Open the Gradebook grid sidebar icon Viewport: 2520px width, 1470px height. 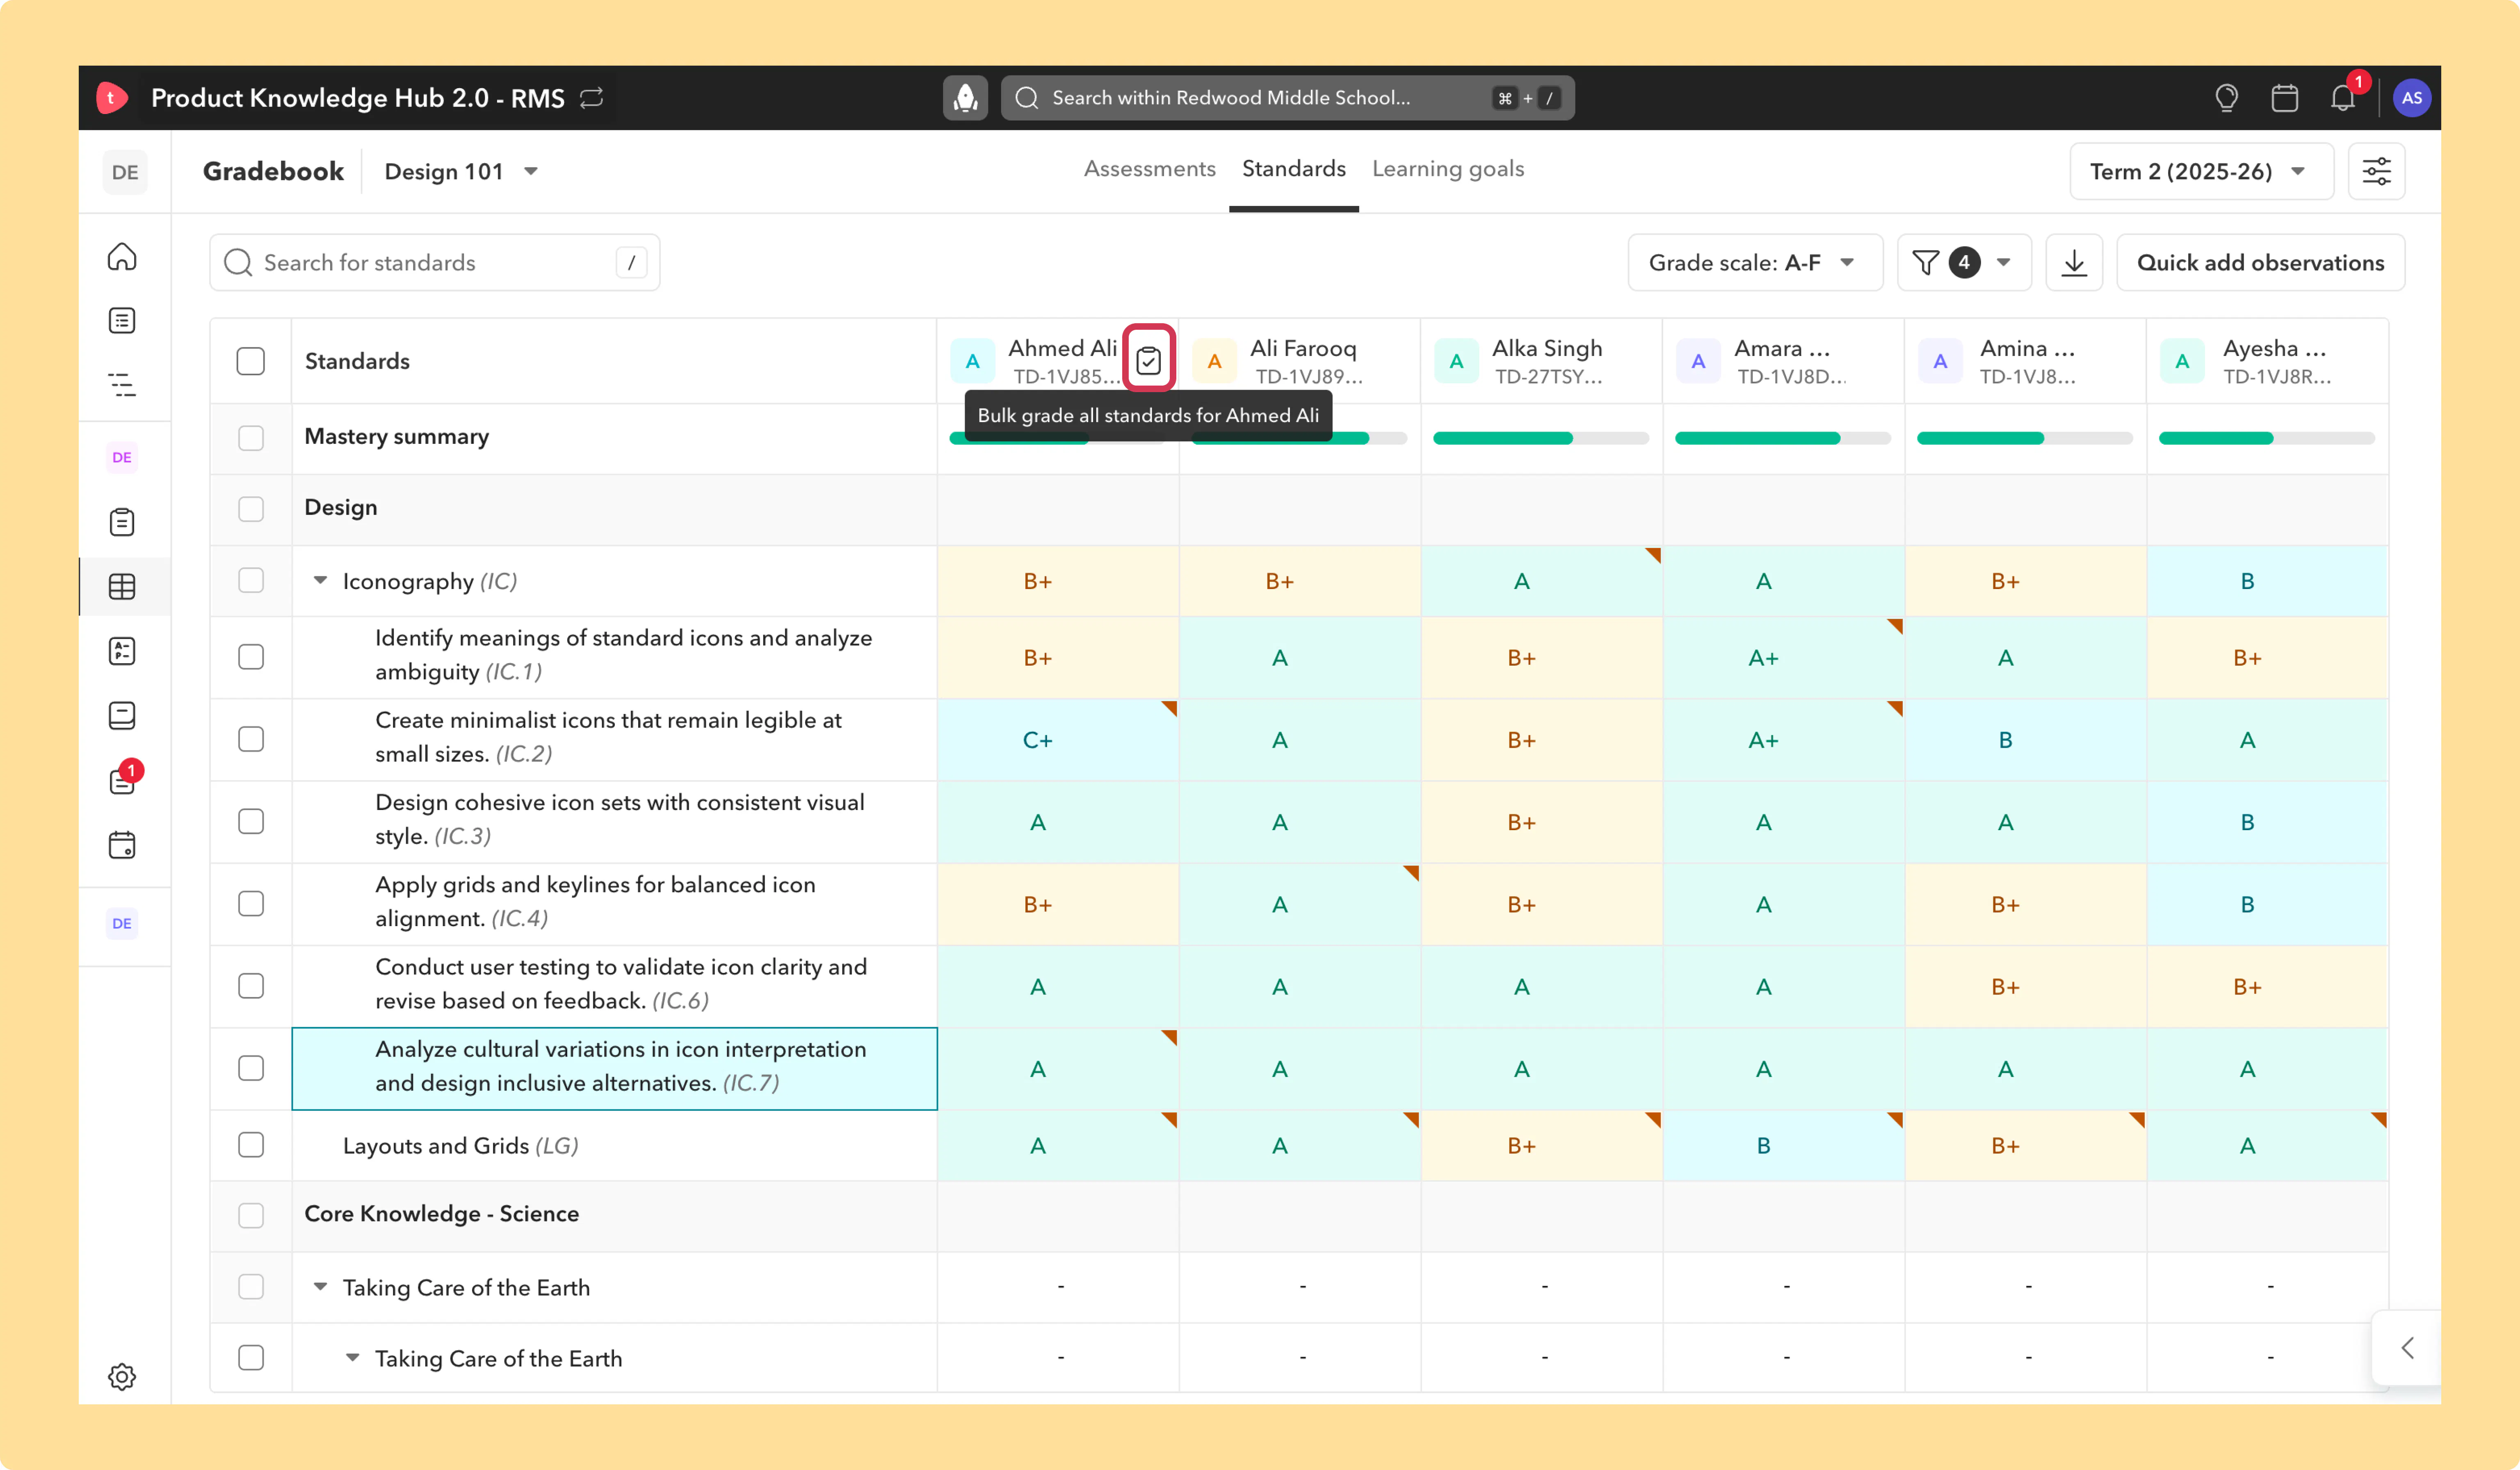[x=122, y=586]
